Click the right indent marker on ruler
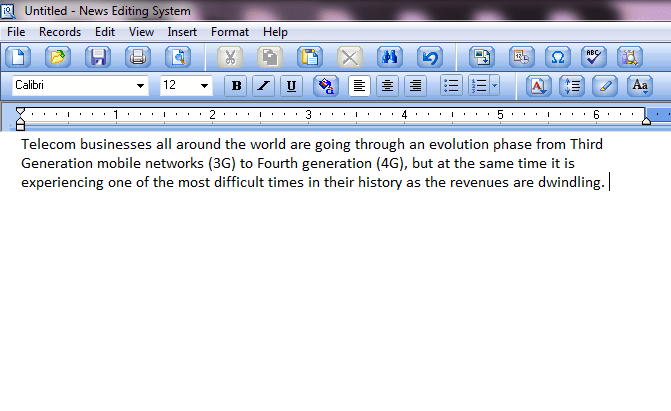The width and height of the screenshot is (671, 411). 646,121
